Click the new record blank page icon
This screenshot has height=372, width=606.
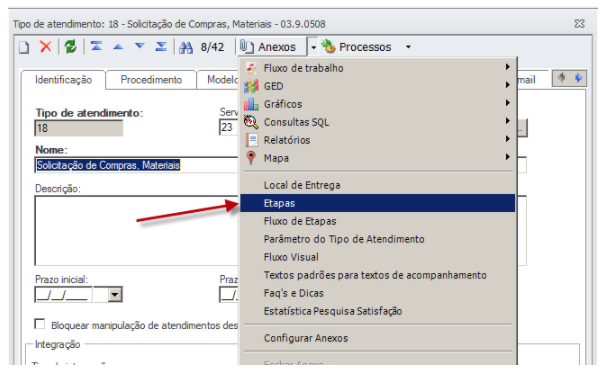coord(24,47)
